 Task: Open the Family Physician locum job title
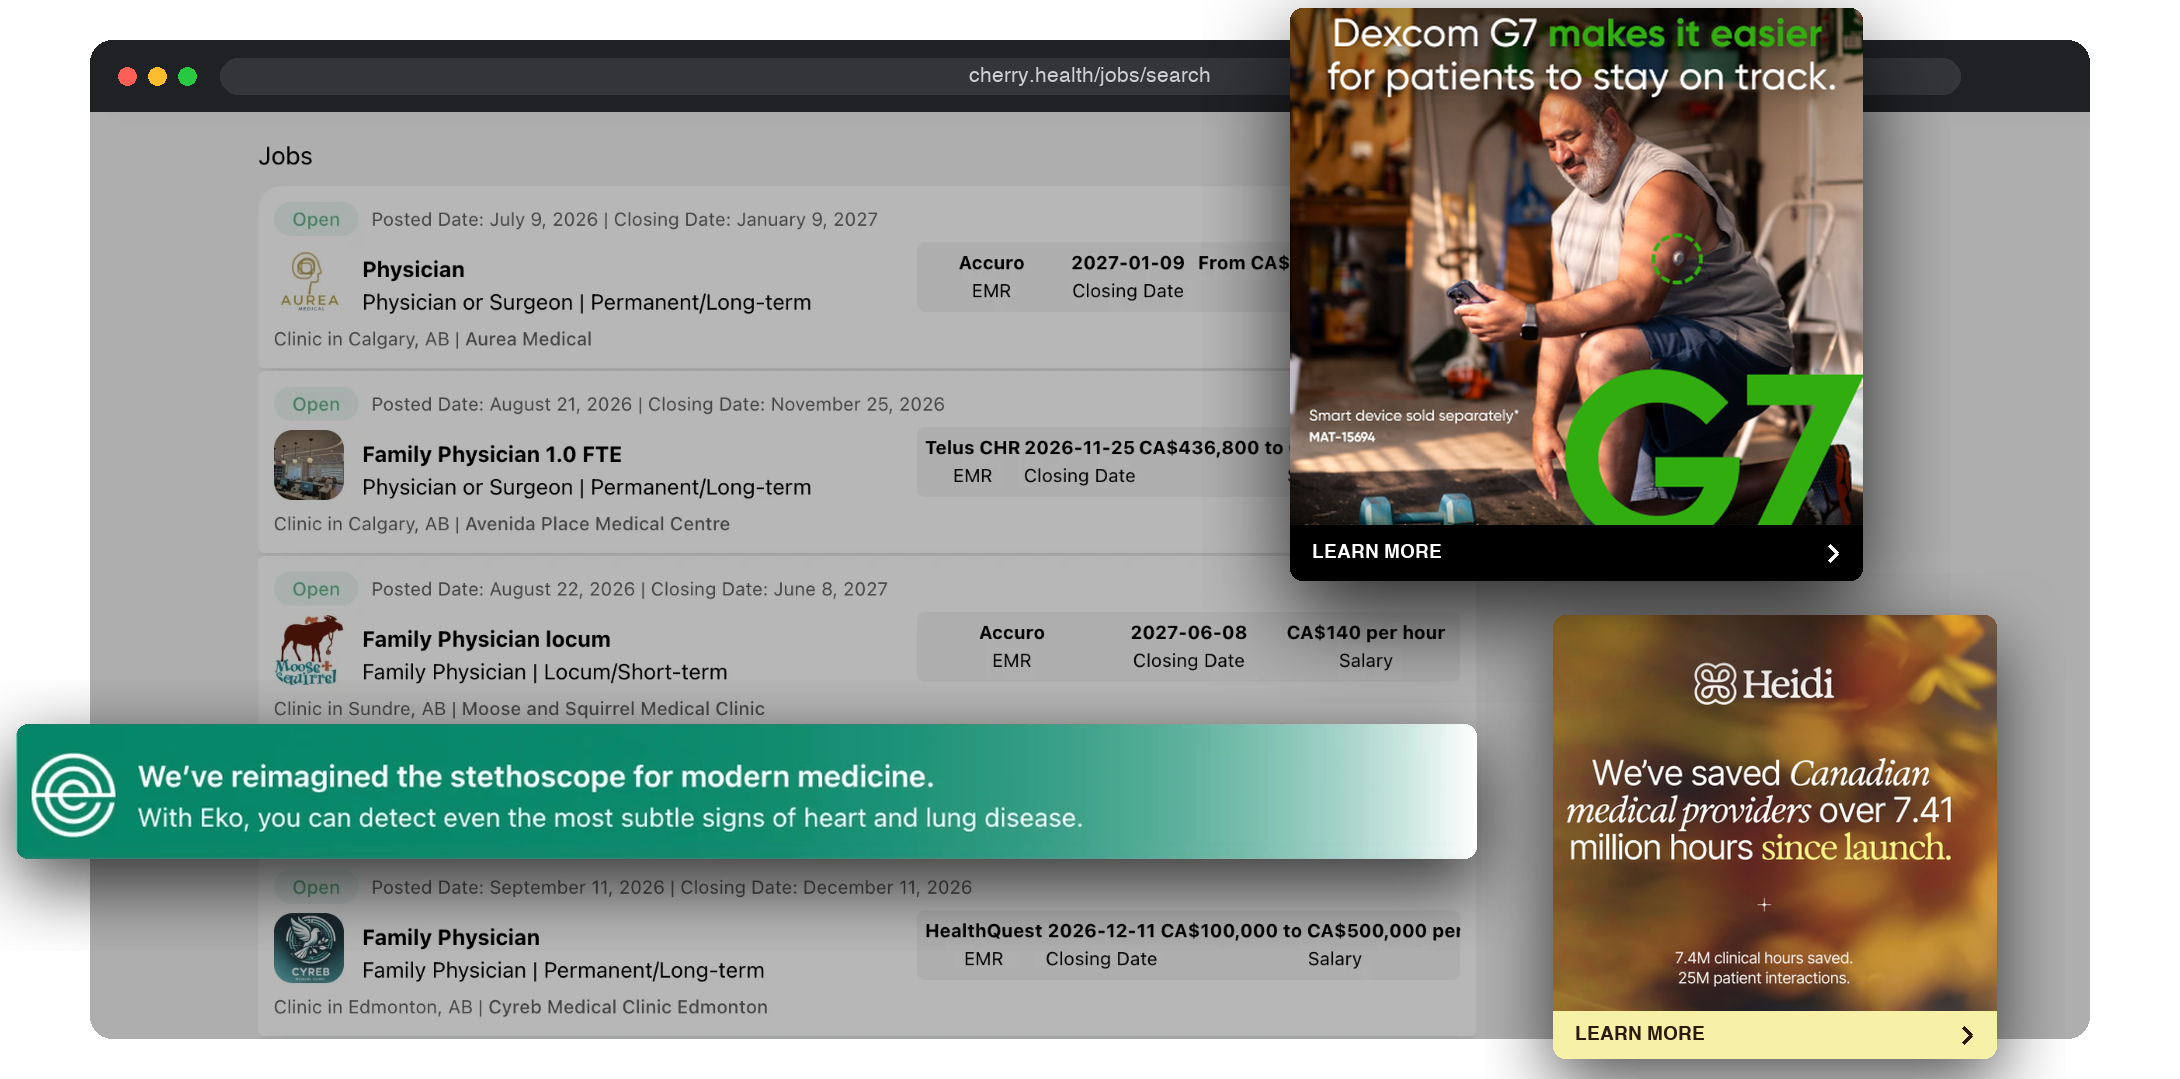(486, 639)
